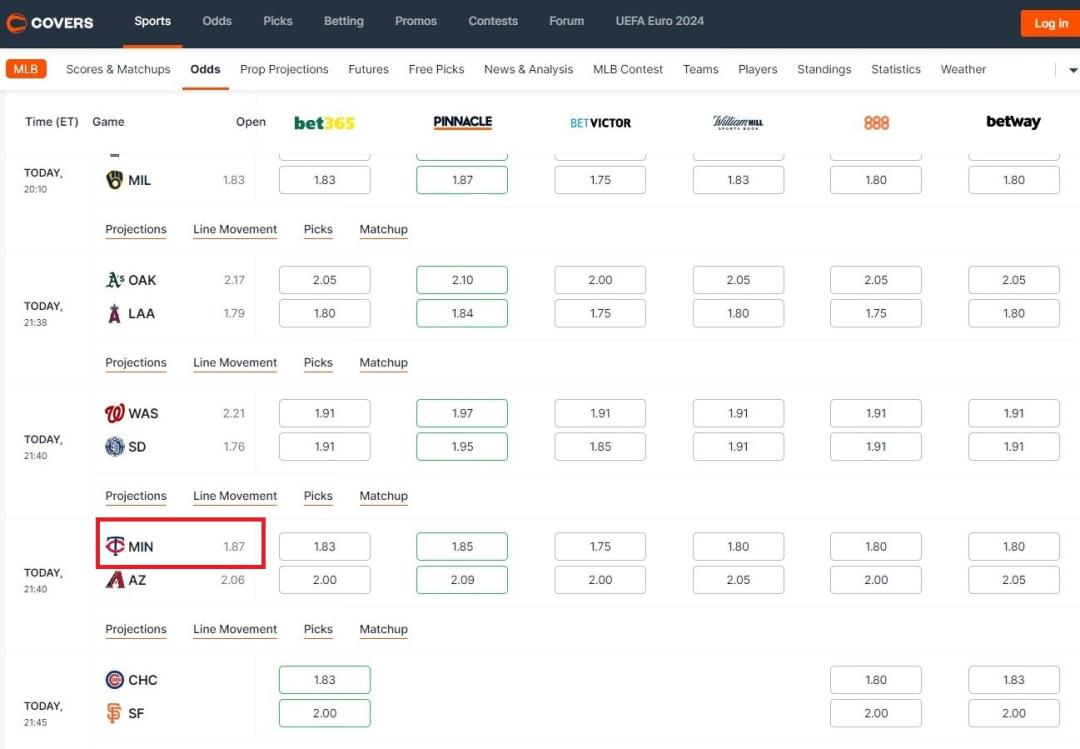This screenshot has height=749, width=1080.
Task: Open the Betting main menu
Action: pos(344,21)
